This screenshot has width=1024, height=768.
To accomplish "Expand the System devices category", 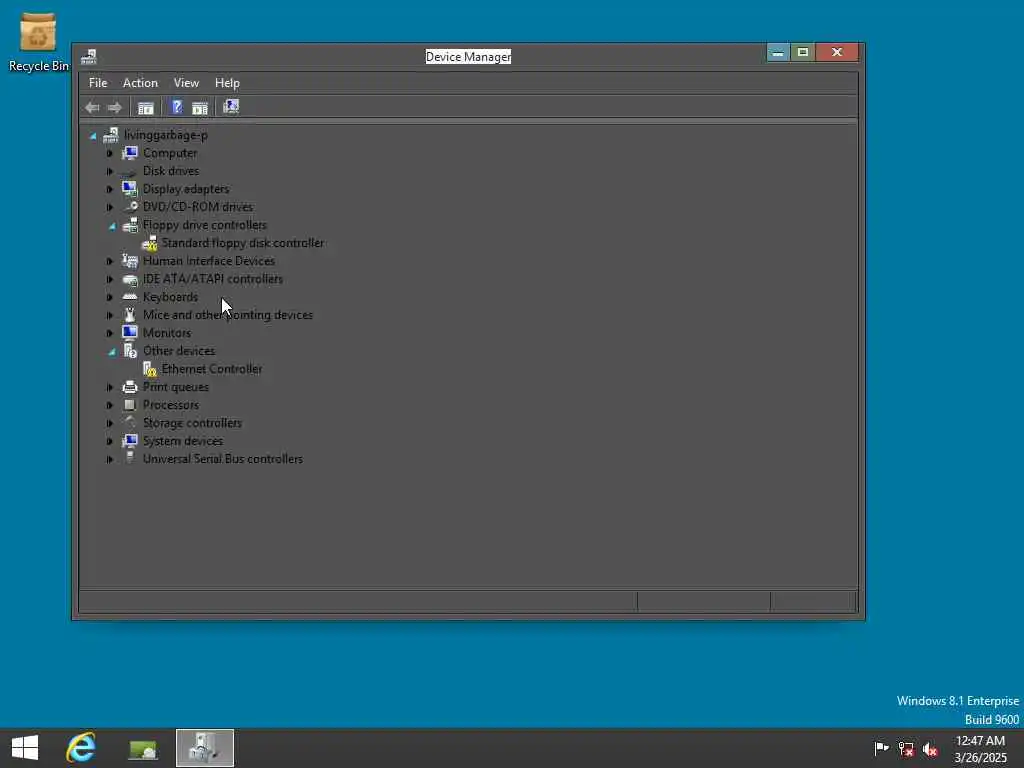I will [x=110, y=441].
